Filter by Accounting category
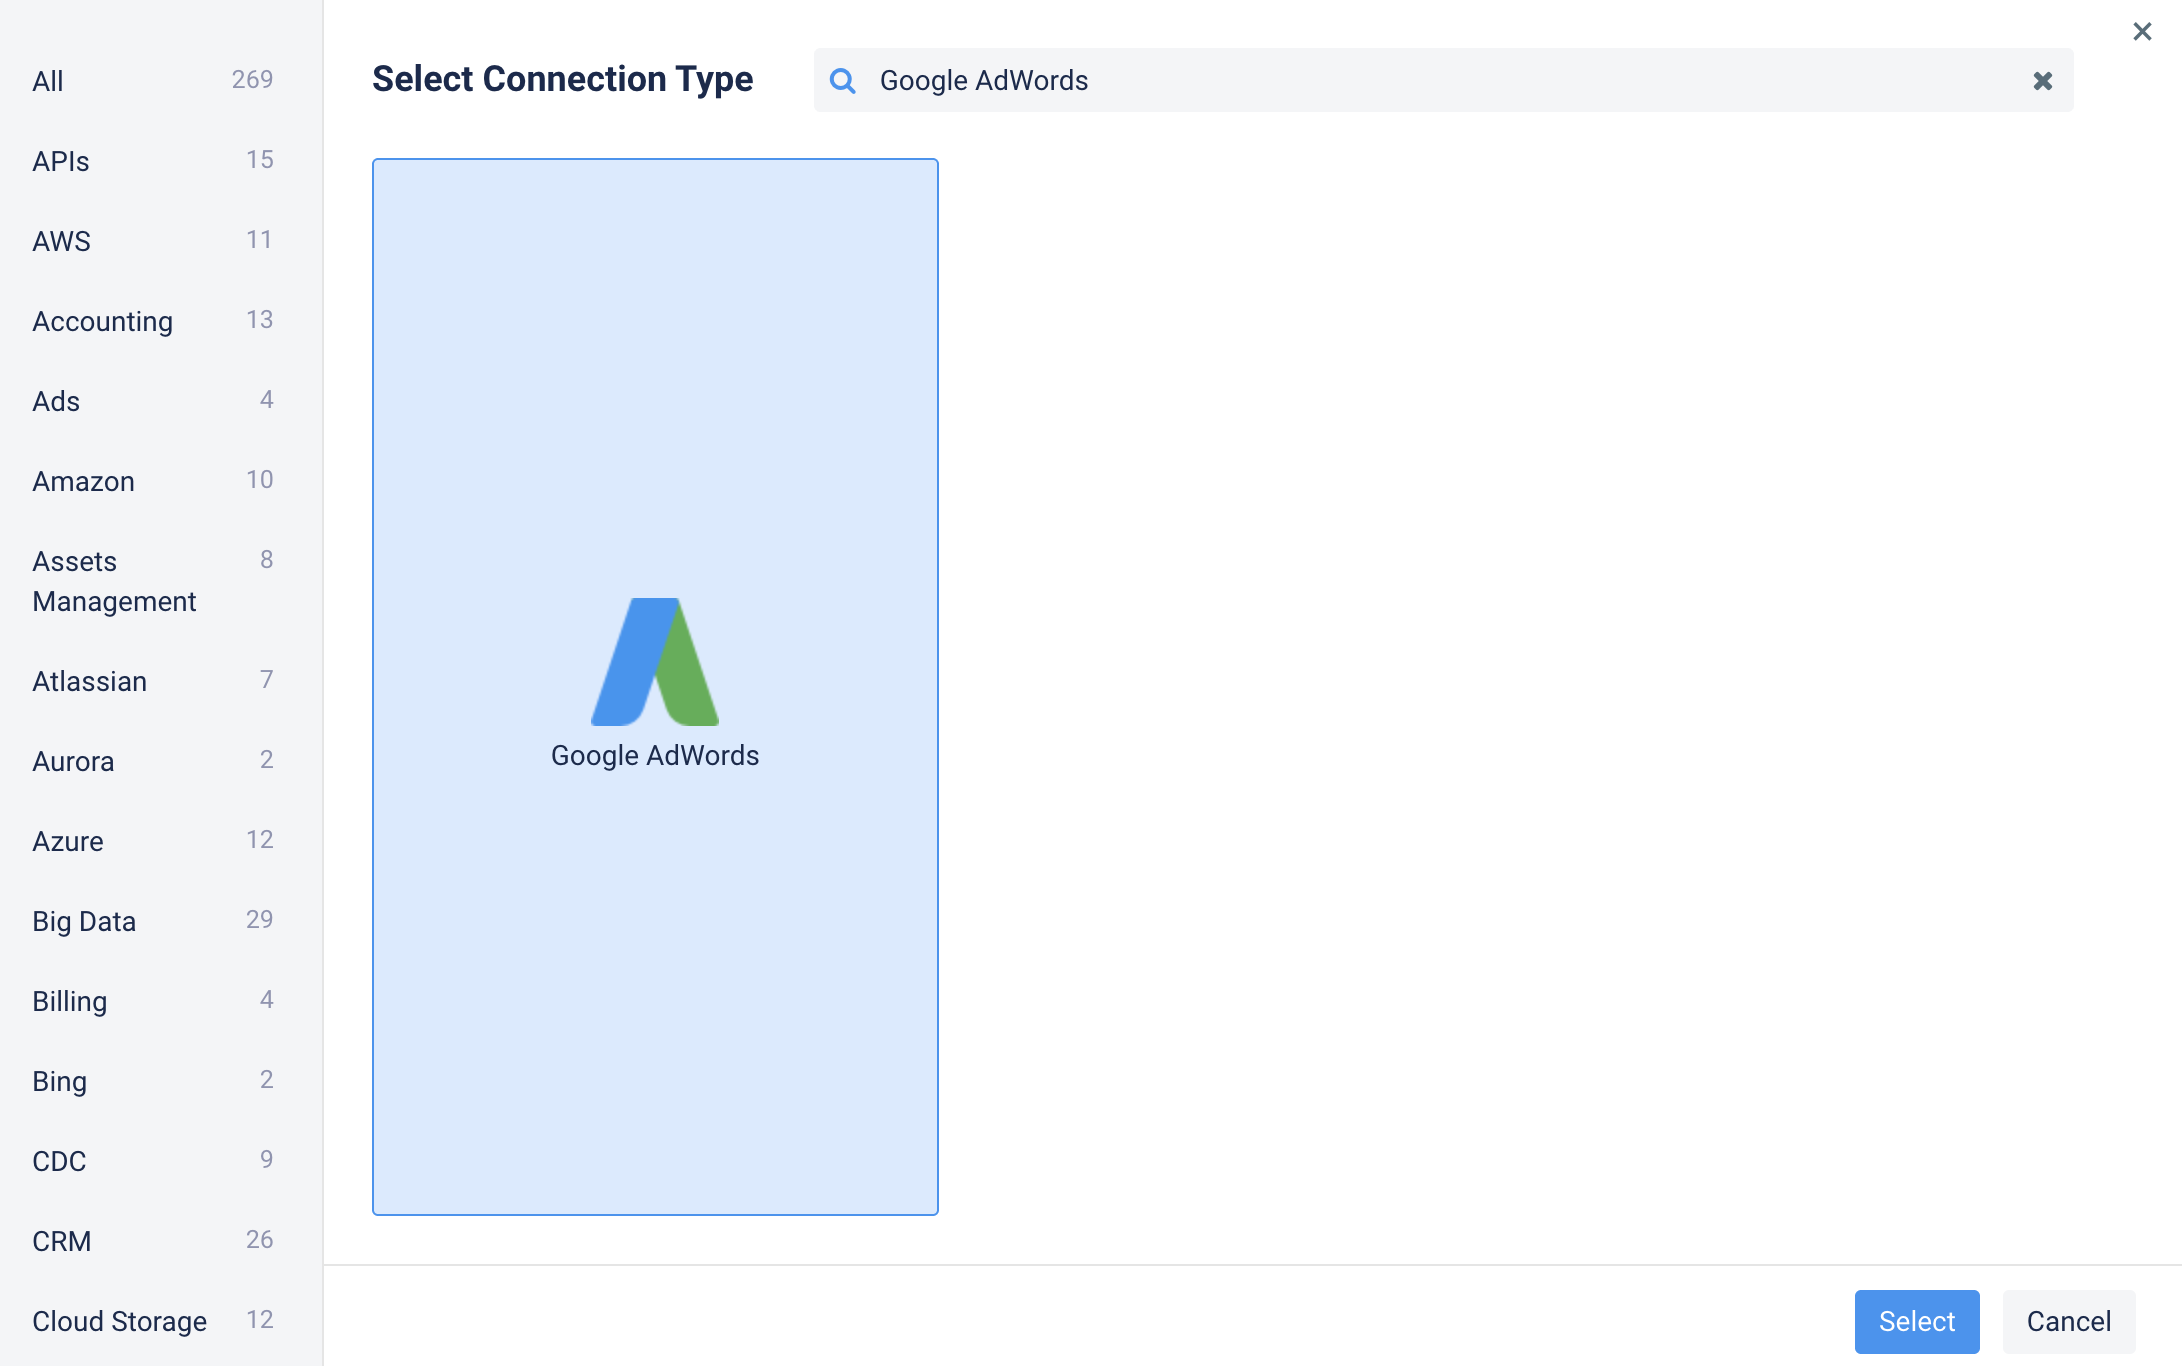This screenshot has height=1366, width=2182. coord(152,320)
